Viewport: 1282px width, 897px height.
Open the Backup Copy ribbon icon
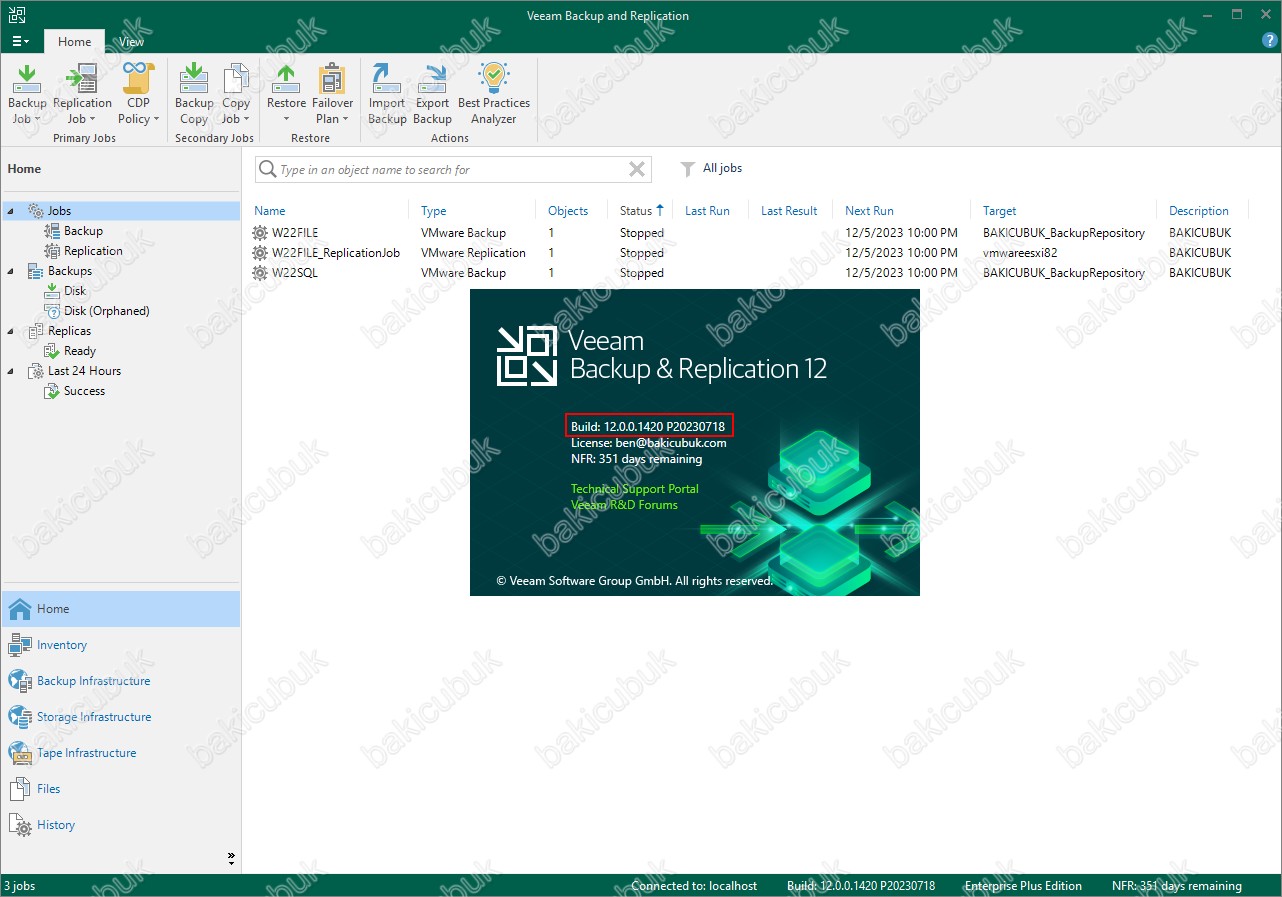click(194, 94)
